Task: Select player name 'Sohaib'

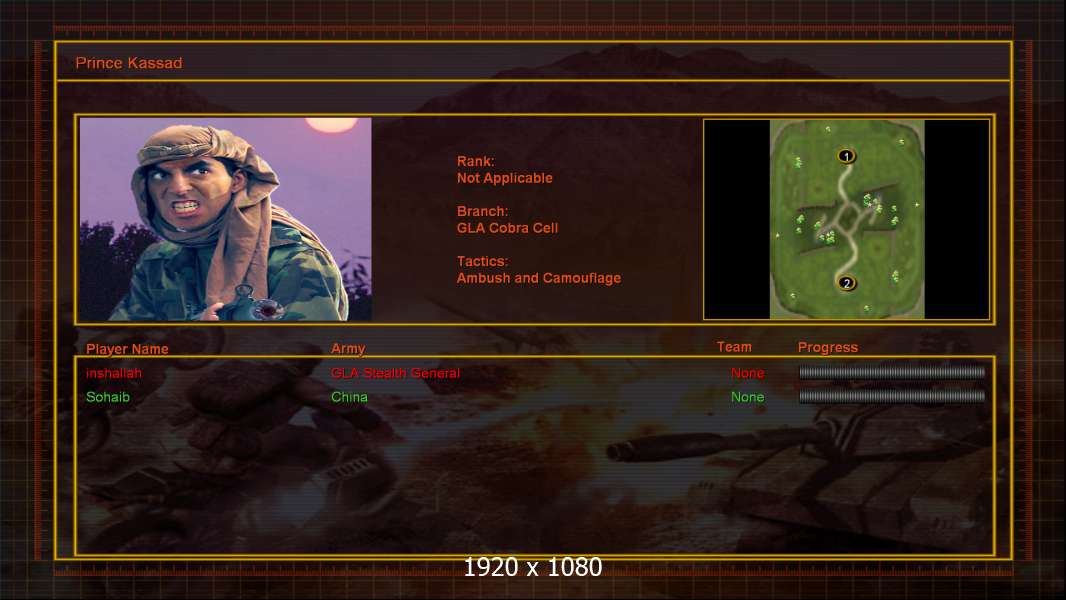Action: [107, 397]
